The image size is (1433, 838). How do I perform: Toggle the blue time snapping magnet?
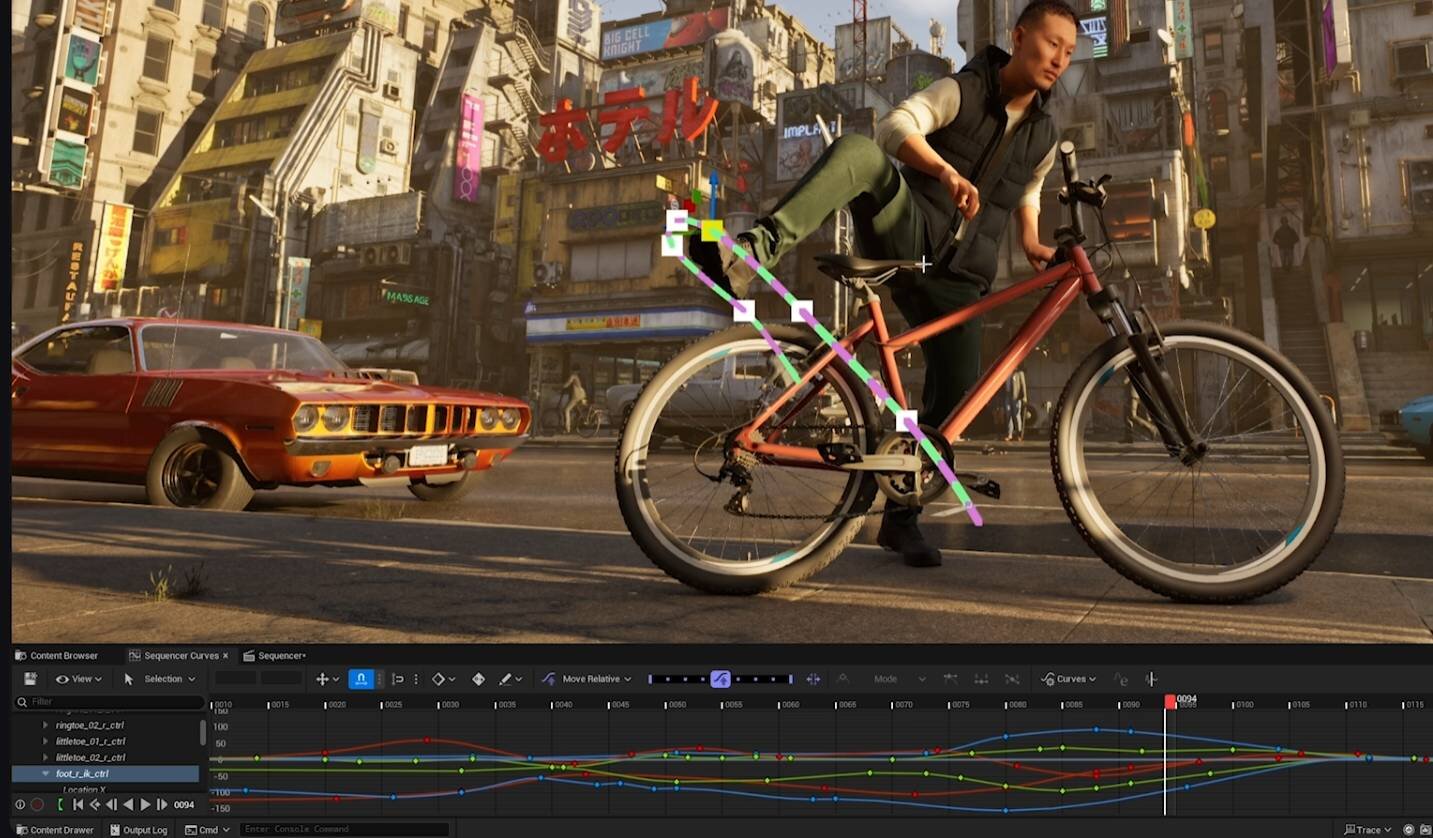[361, 679]
